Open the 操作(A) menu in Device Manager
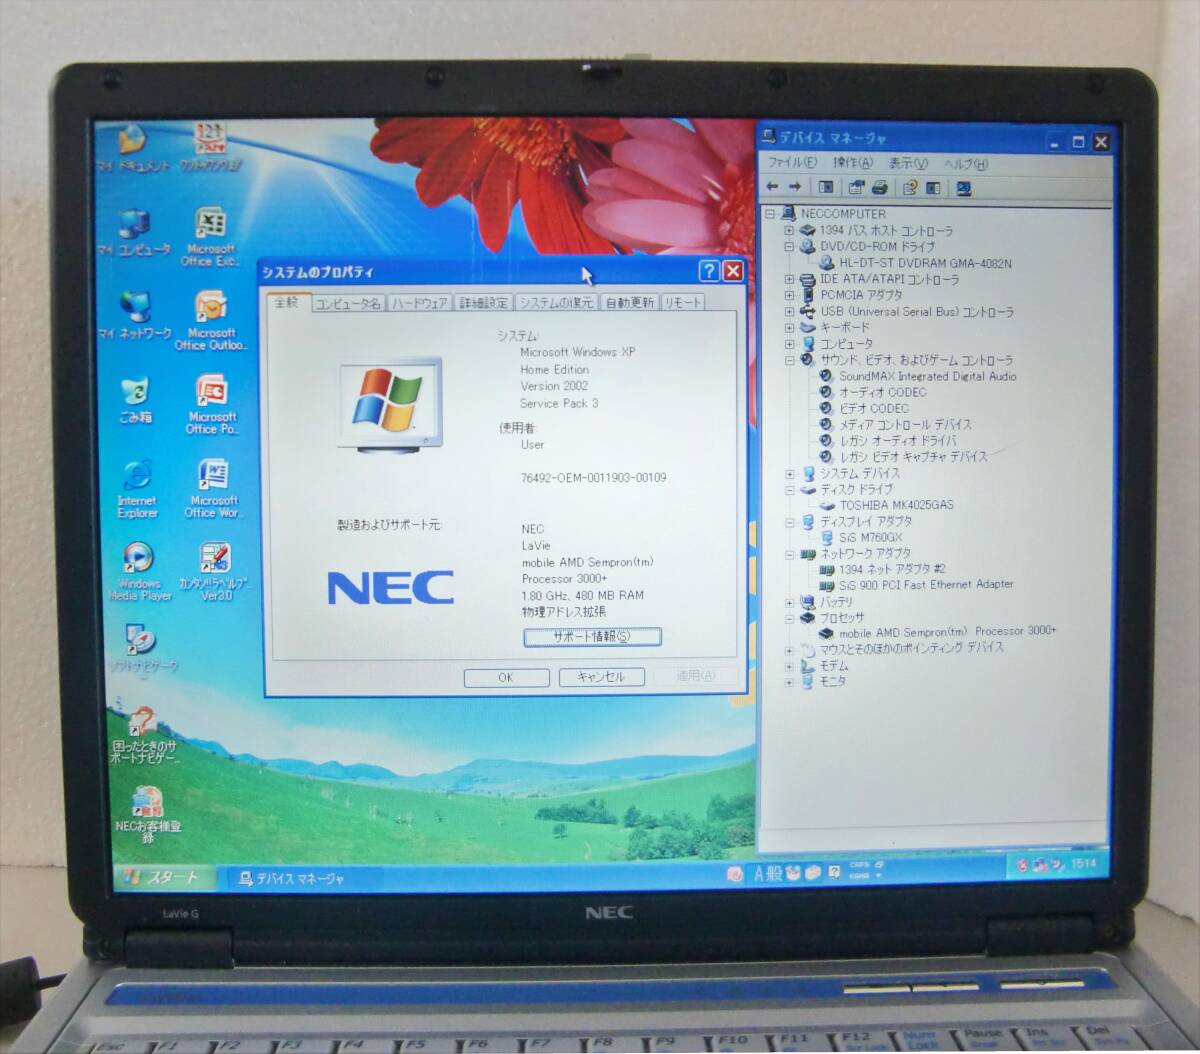Image resolution: width=1200 pixels, height=1054 pixels. [x=853, y=163]
